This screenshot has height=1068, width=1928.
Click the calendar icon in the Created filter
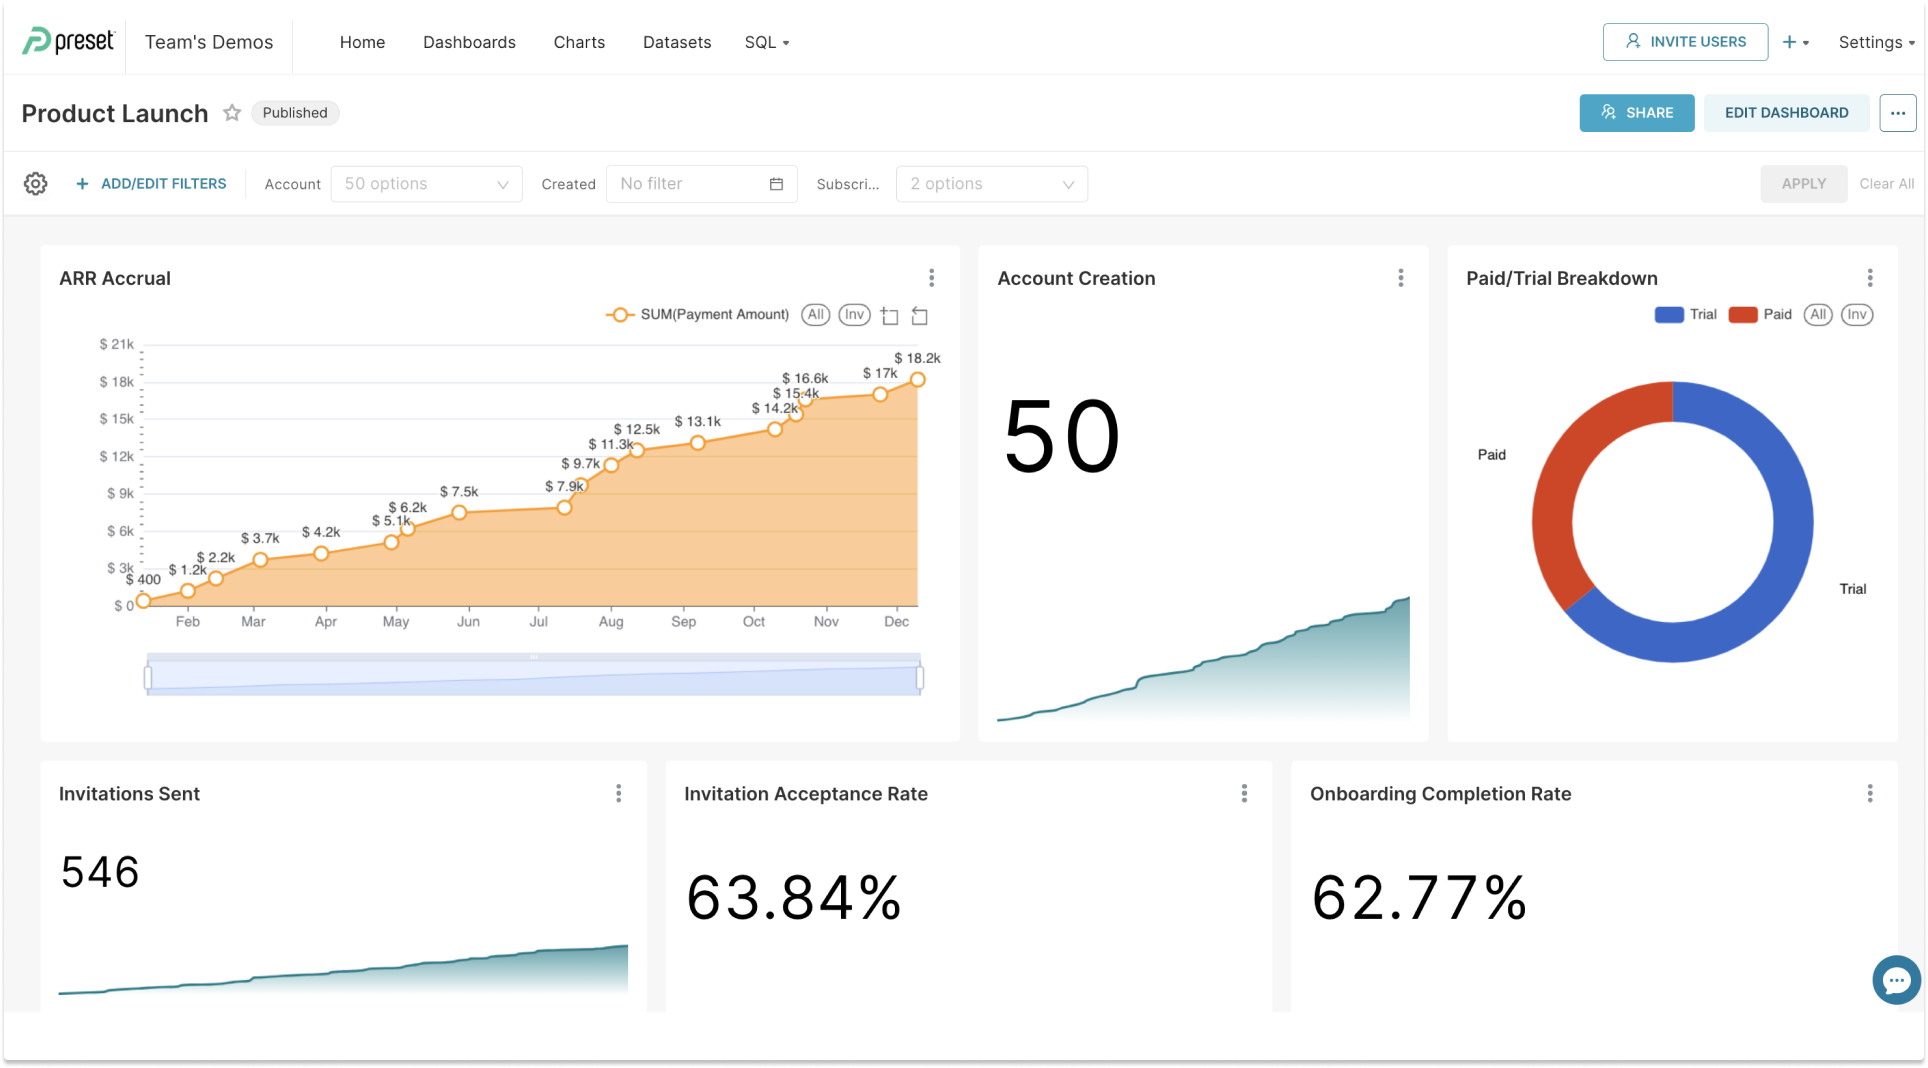pyautogui.click(x=775, y=183)
